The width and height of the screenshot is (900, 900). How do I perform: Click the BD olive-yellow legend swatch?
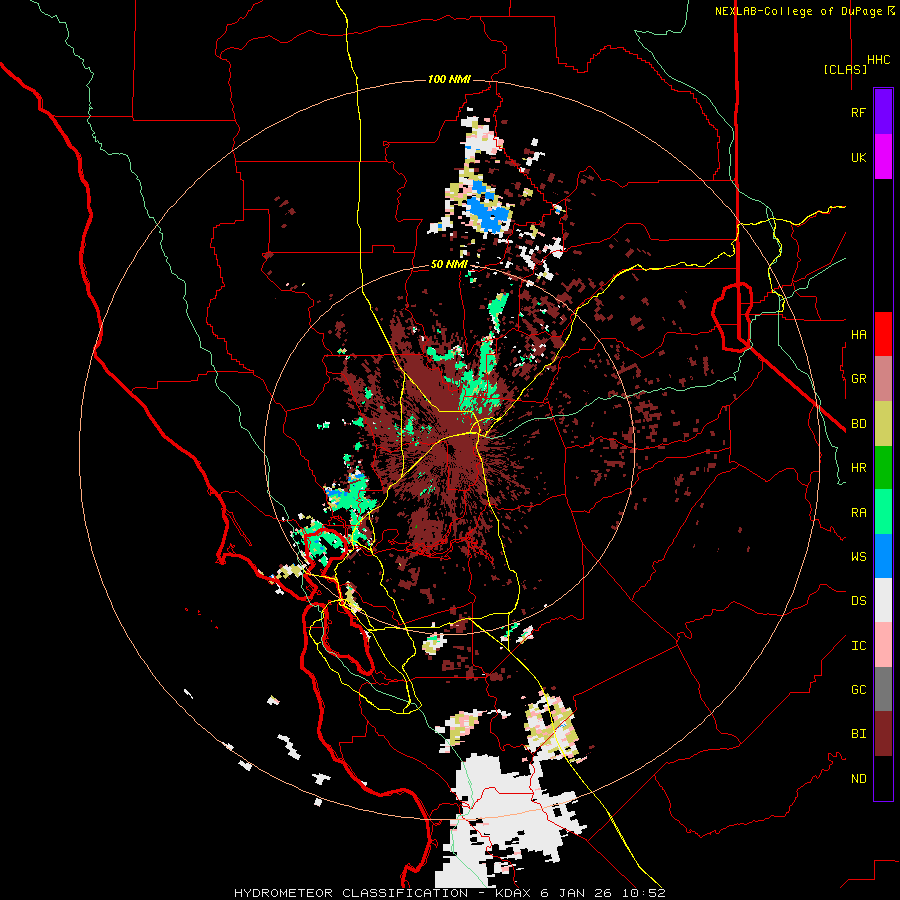(883, 424)
